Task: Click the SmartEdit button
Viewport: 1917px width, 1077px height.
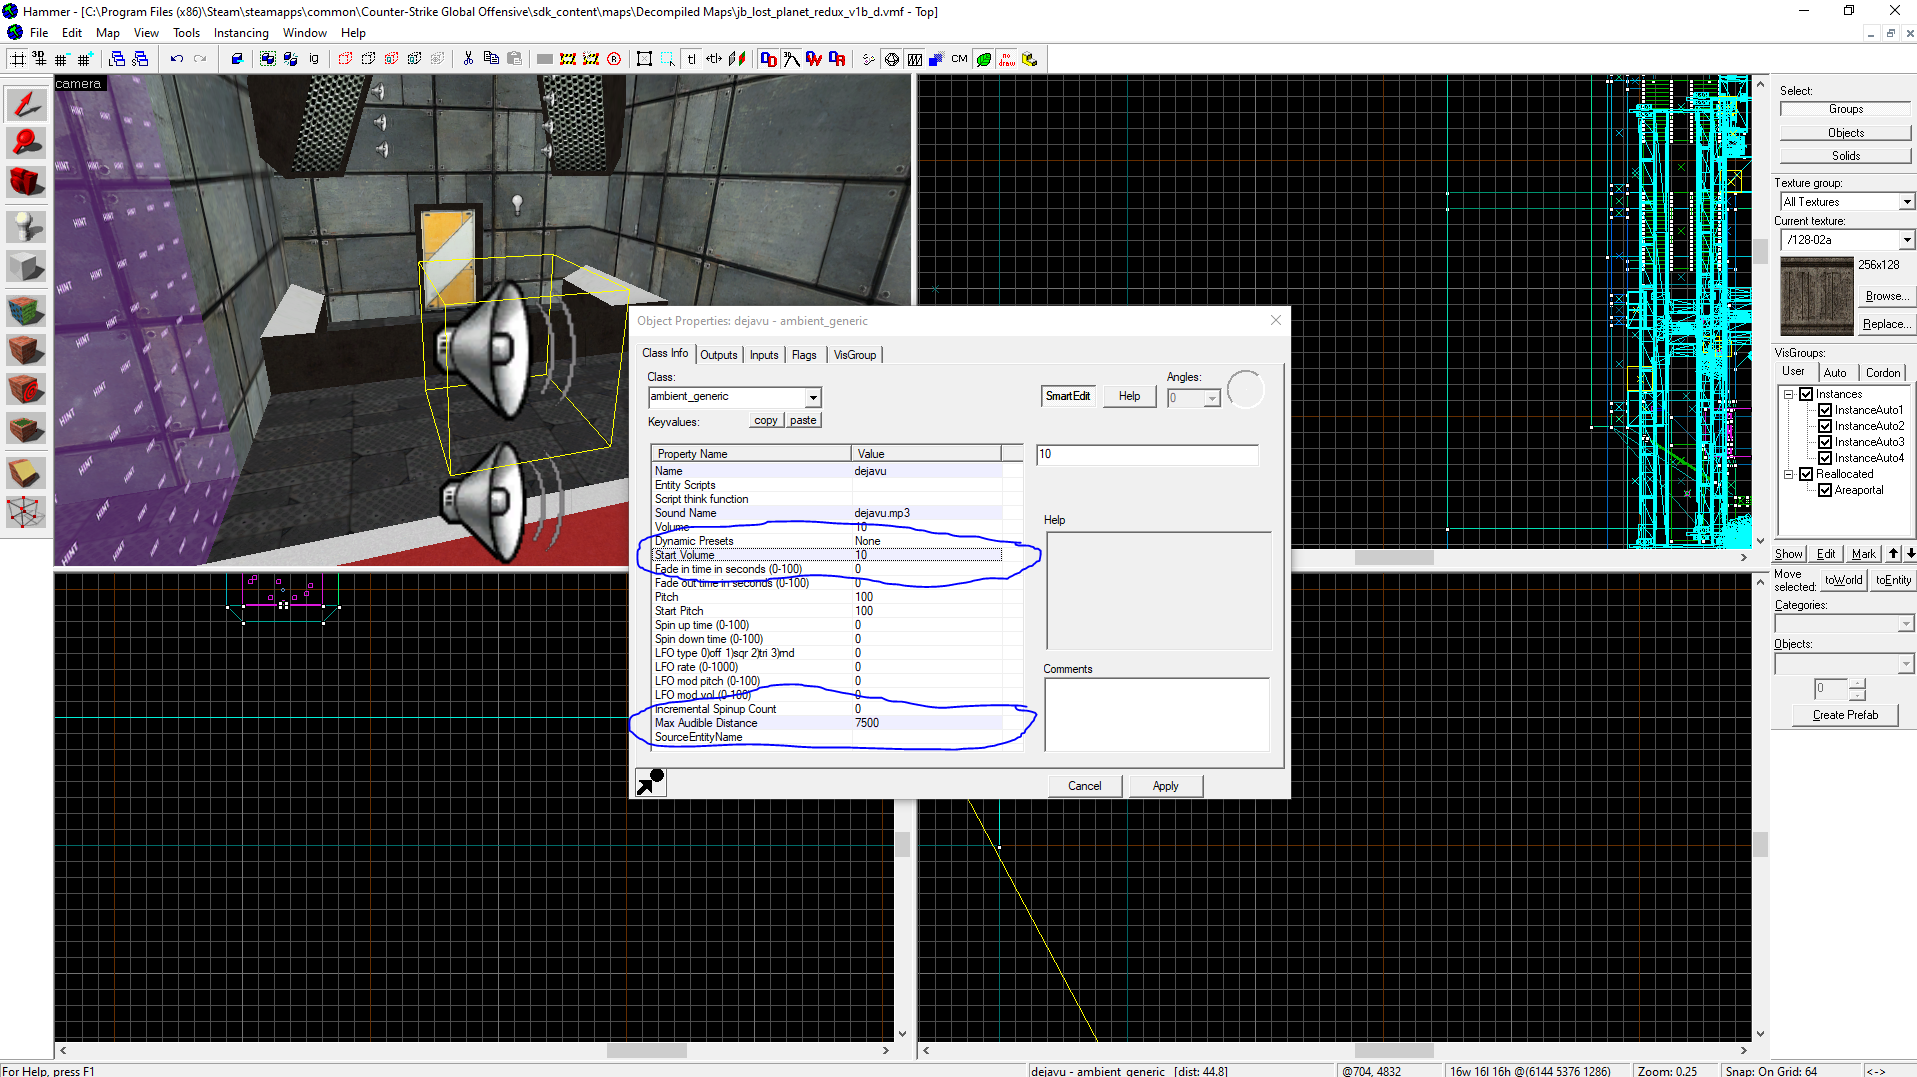Action: [1068, 396]
